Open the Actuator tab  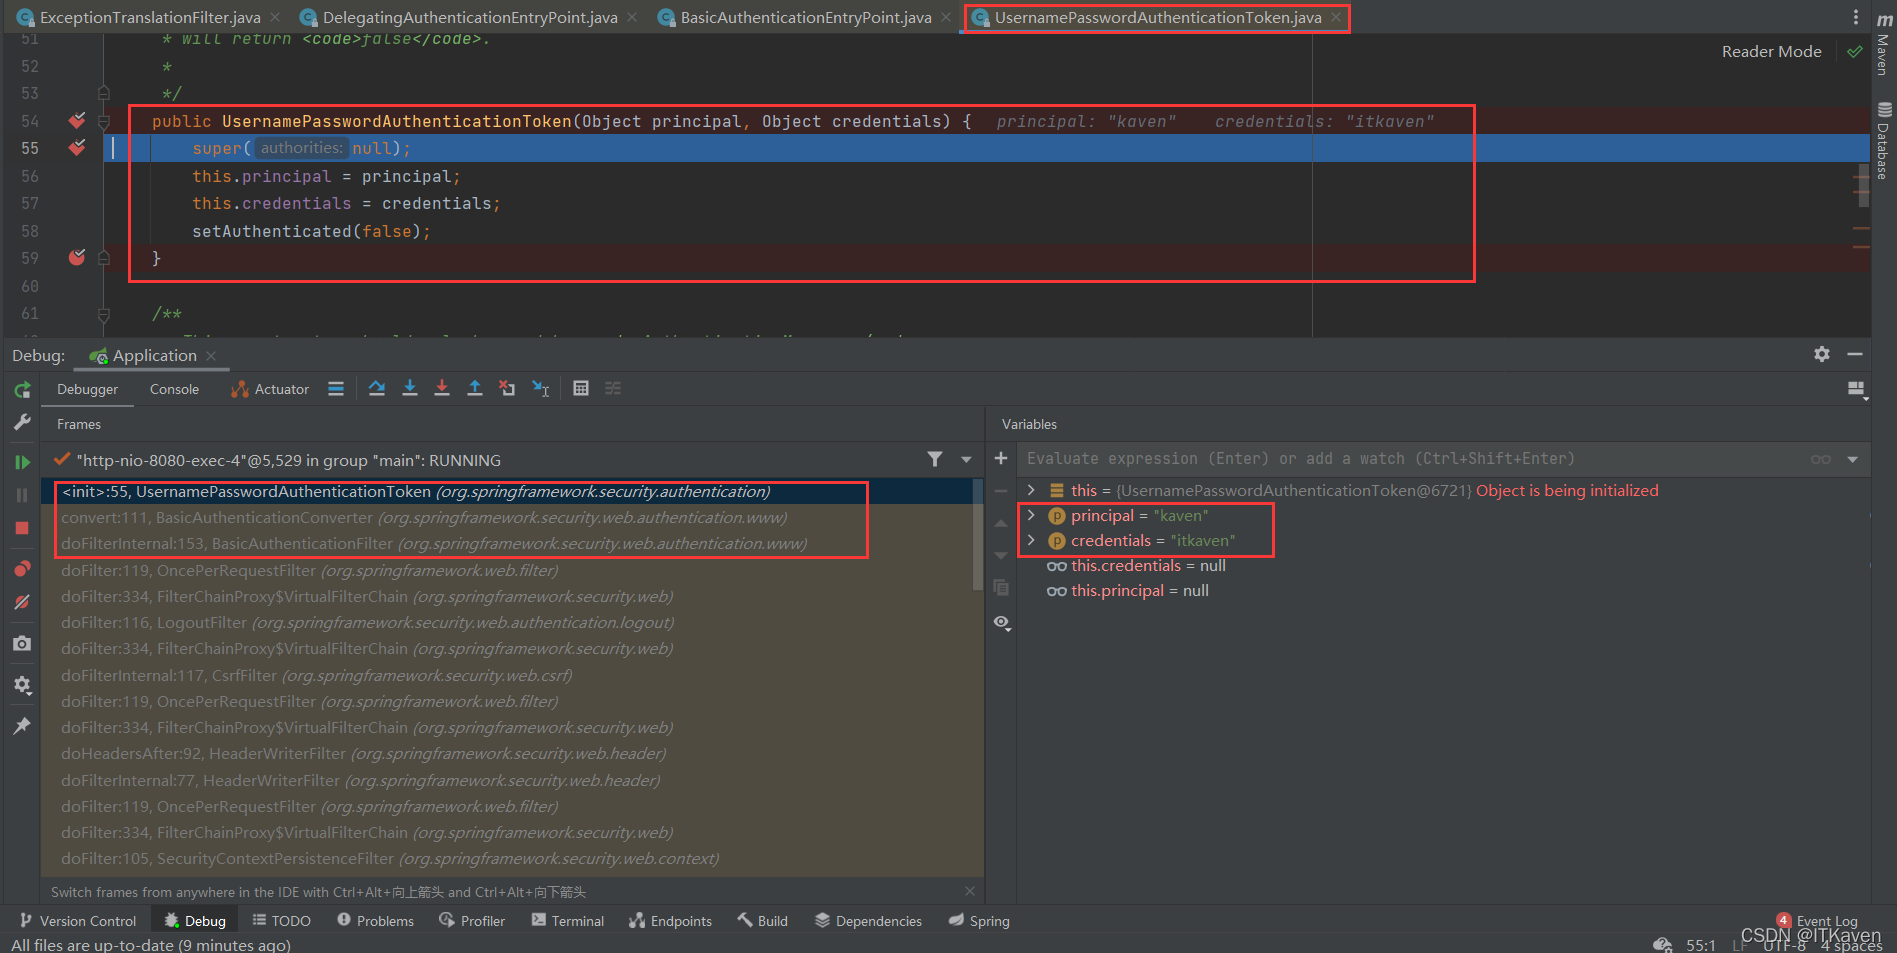click(x=270, y=389)
